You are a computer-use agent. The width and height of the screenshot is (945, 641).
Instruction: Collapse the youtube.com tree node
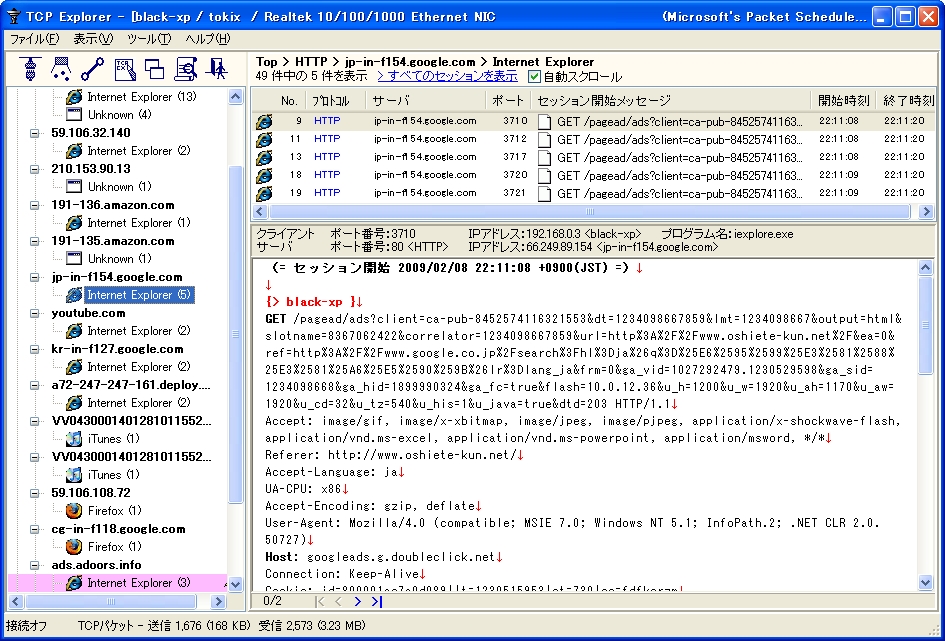tap(34, 313)
